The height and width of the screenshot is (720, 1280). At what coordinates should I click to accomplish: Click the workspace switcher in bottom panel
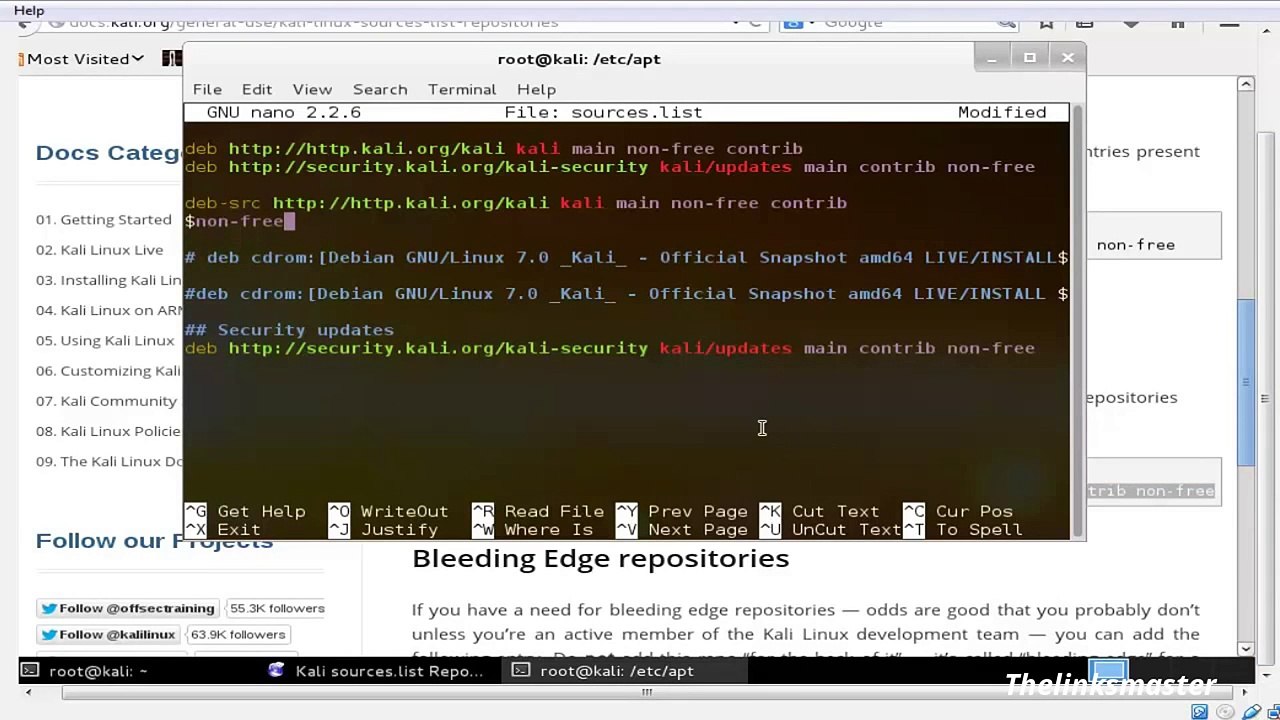pyautogui.click(x=1109, y=670)
